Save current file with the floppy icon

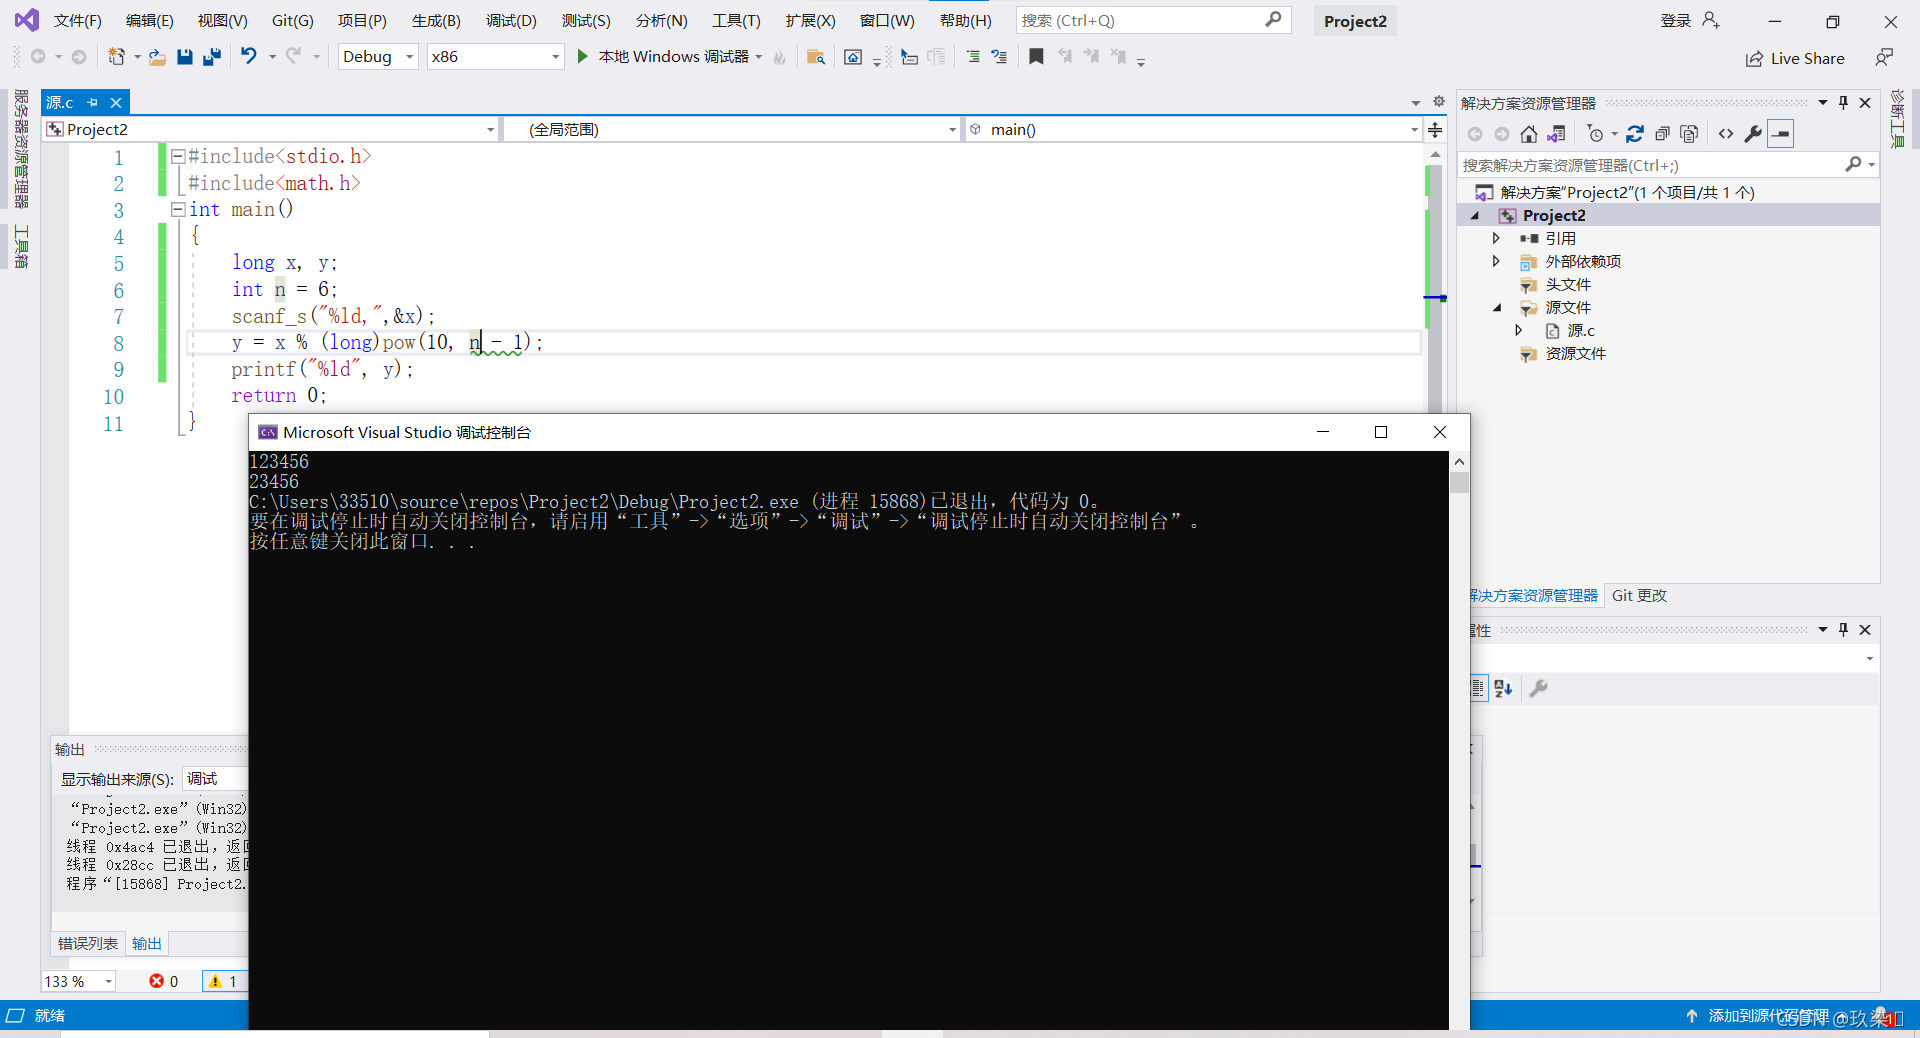click(x=185, y=57)
